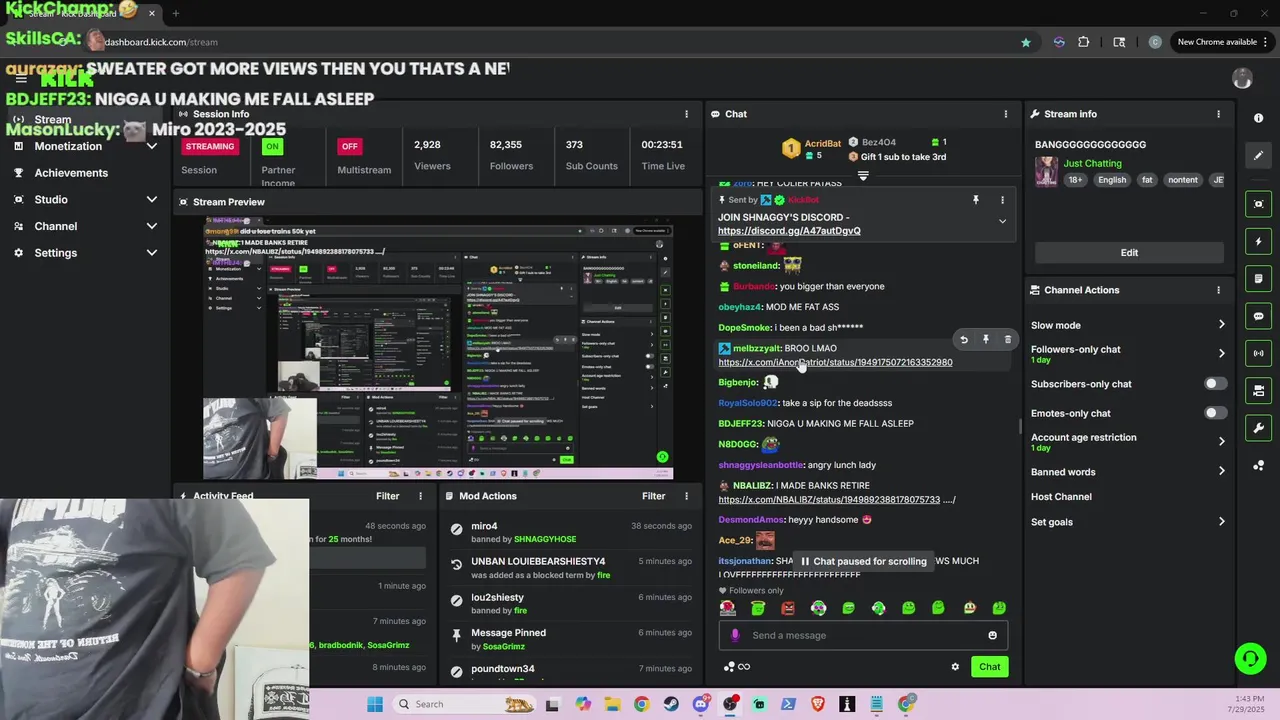
Task: Toggle the lightning bolt panel icon in sidebar
Action: 1258,241
